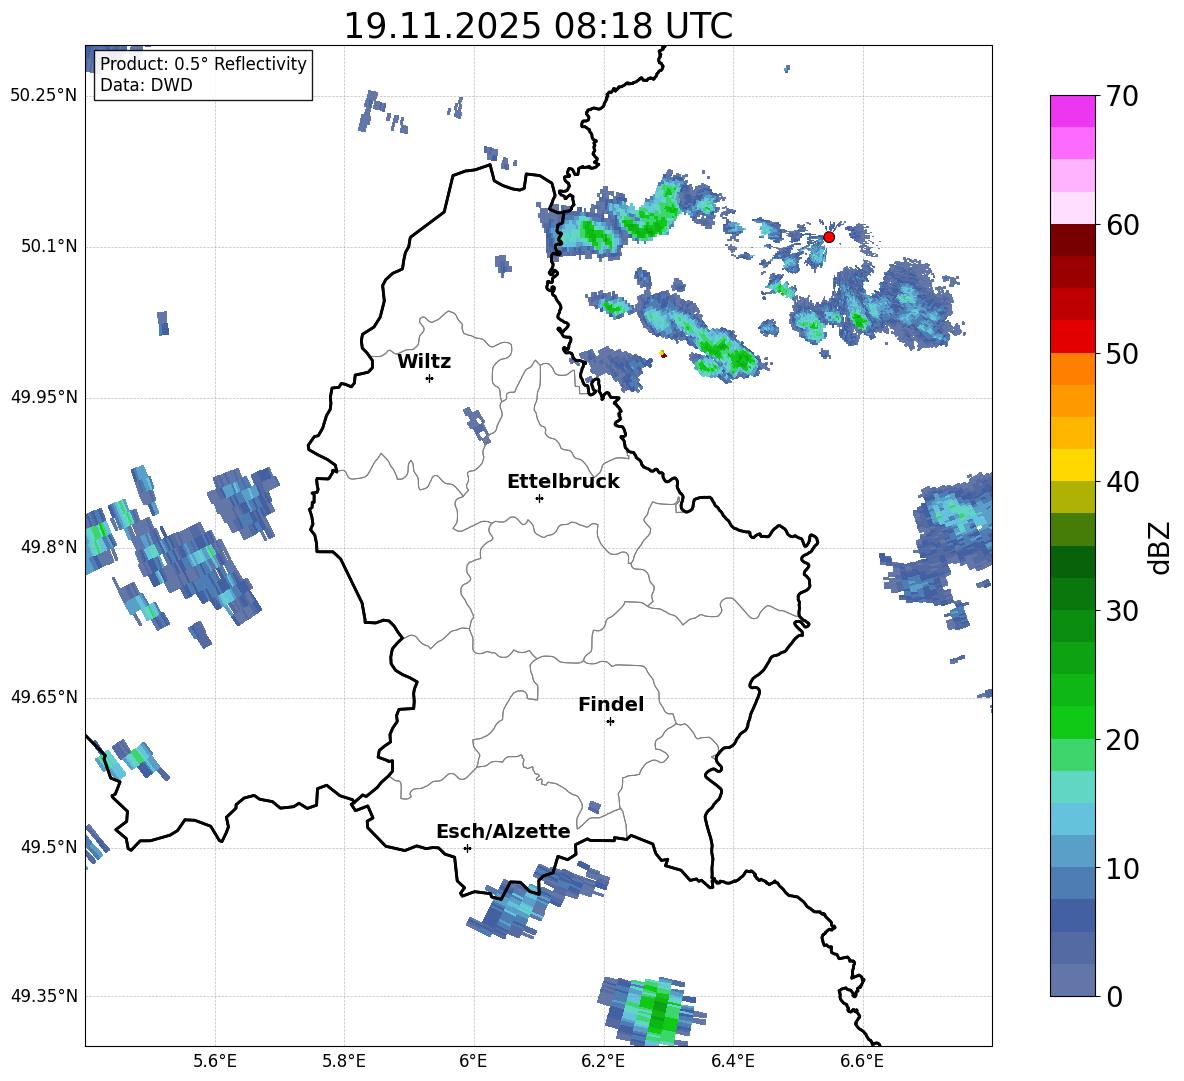This screenshot has width=1184, height=1081.
Task: Click the 10 colorbar tick label
Action: (1121, 868)
